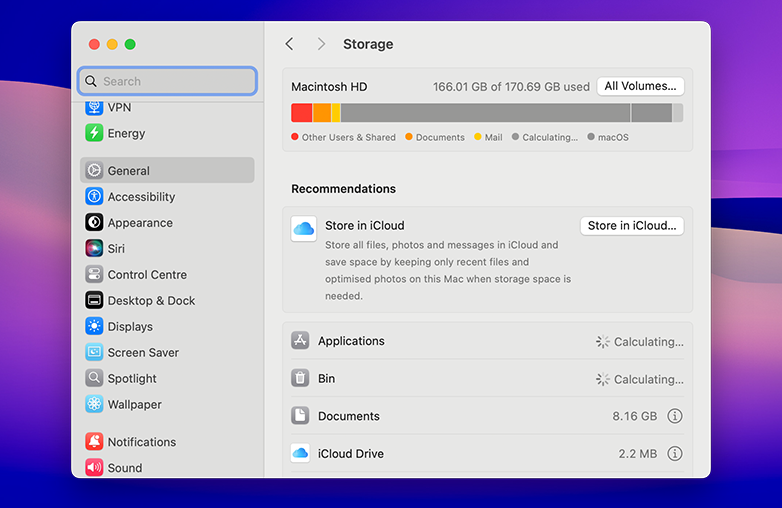Click the Other Users & Shared legend label
This screenshot has height=508, width=782.
click(349, 137)
